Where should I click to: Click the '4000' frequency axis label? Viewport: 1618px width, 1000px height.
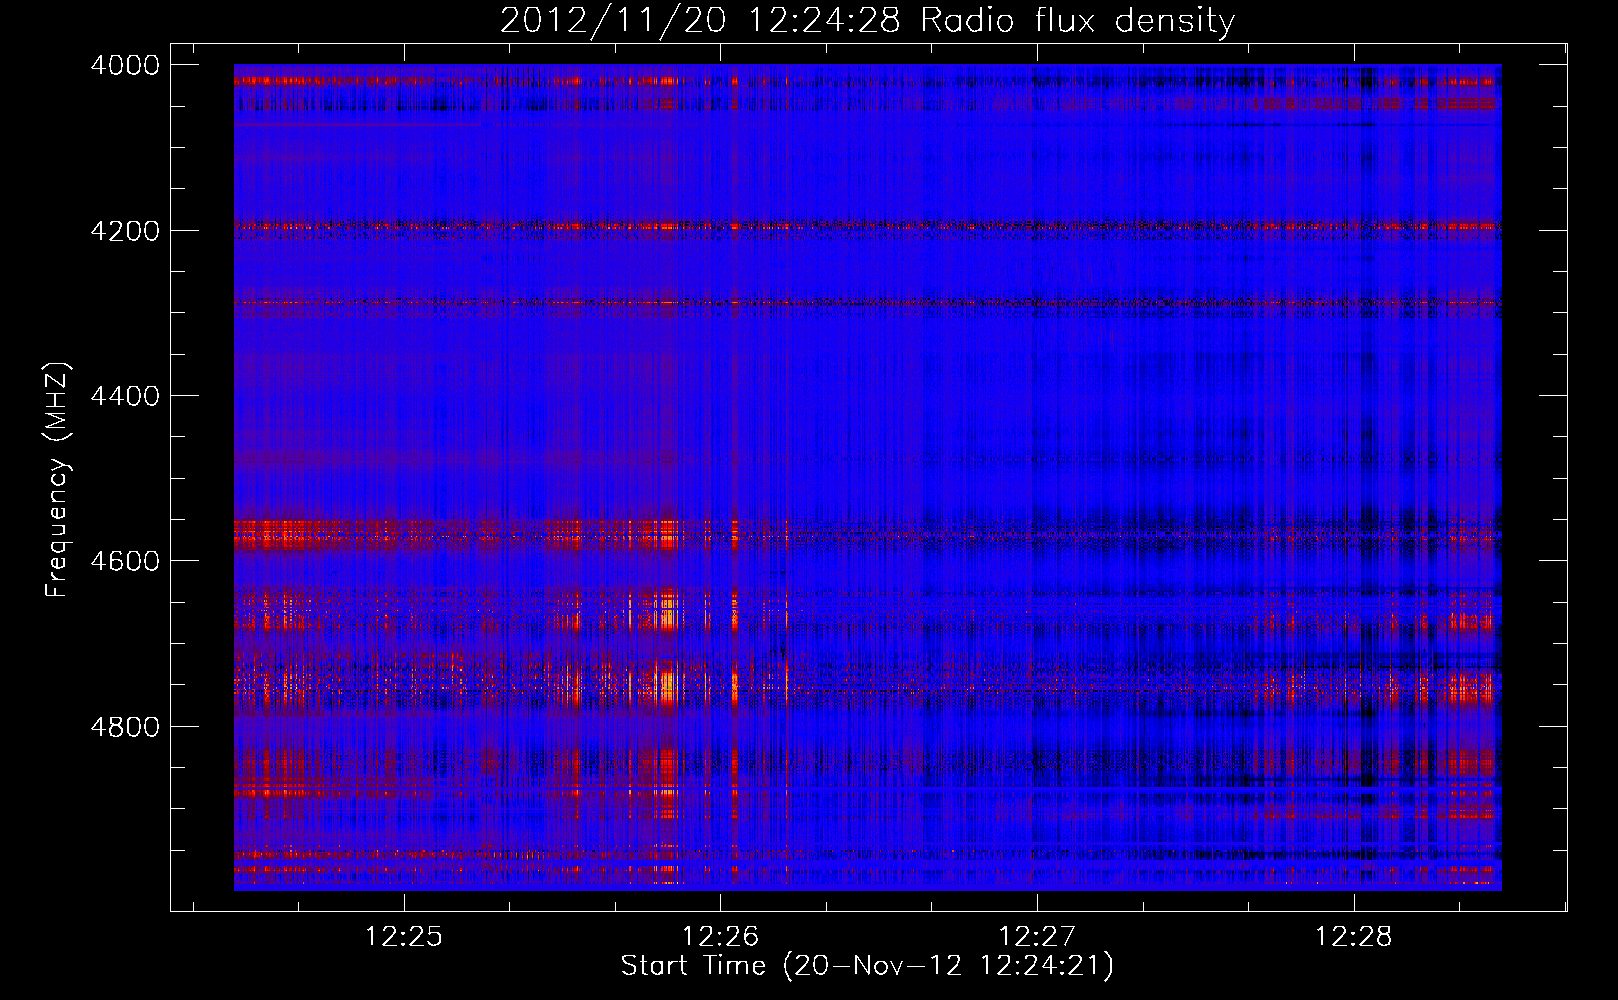click(x=125, y=65)
